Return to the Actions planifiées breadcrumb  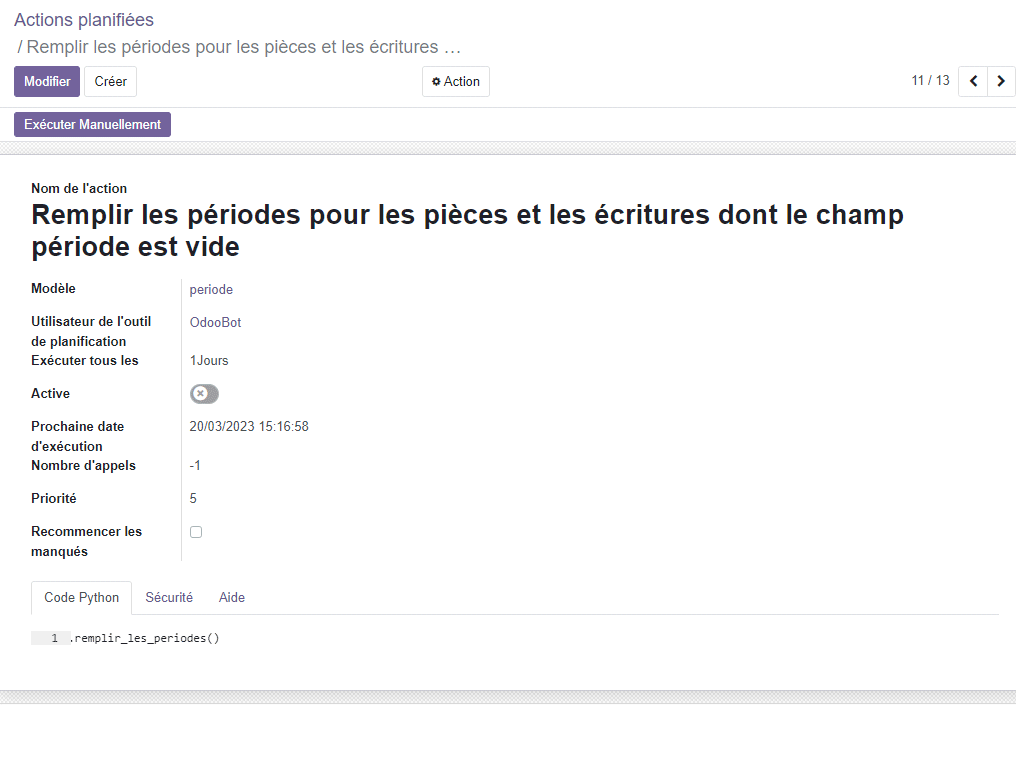[84, 20]
